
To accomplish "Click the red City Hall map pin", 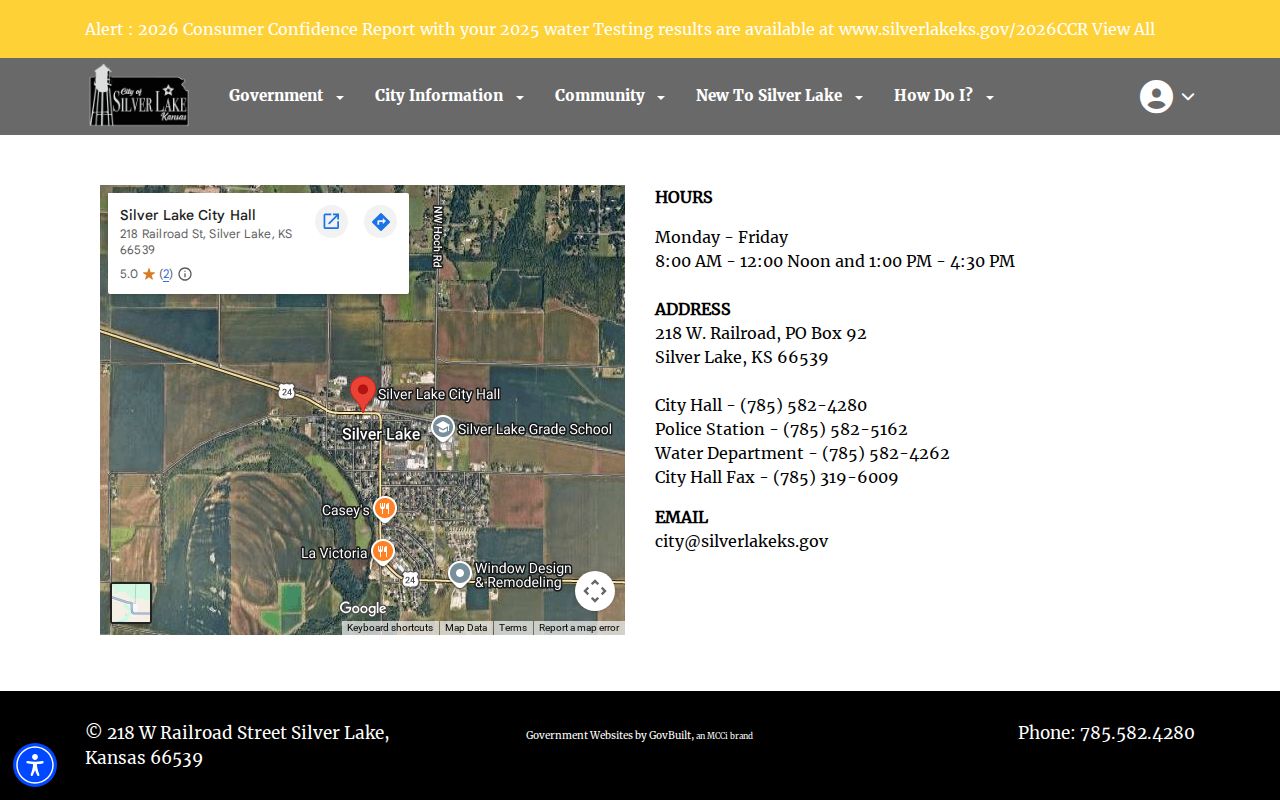I will (x=363, y=393).
